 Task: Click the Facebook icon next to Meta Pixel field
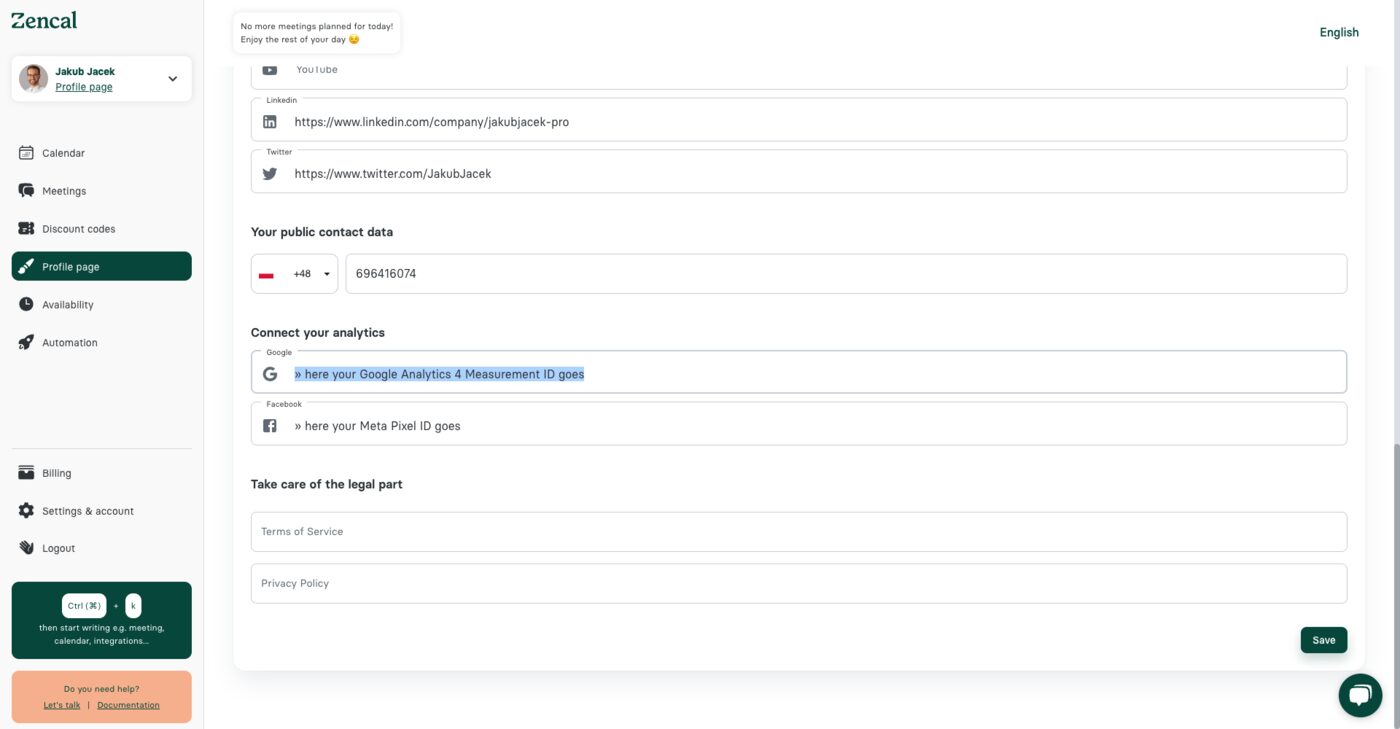tap(269, 425)
